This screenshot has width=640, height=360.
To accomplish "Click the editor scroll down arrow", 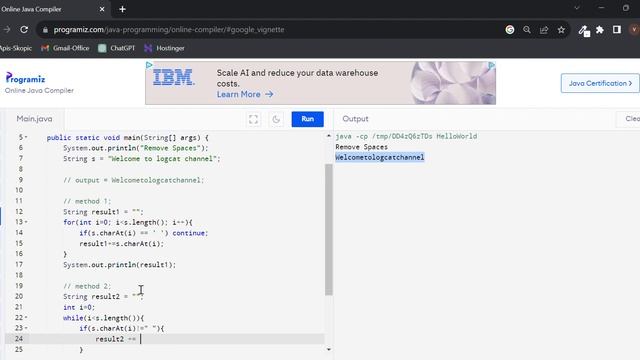I will click(x=329, y=349).
